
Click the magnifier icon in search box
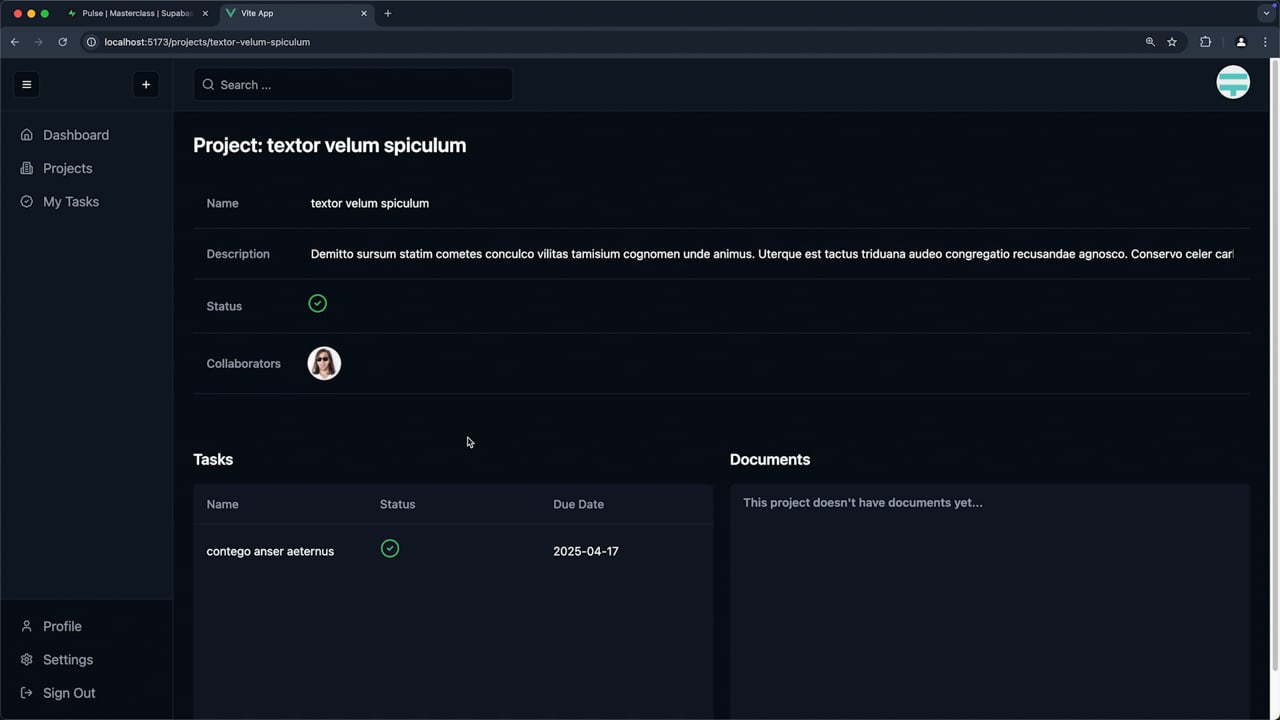[208, 85]
